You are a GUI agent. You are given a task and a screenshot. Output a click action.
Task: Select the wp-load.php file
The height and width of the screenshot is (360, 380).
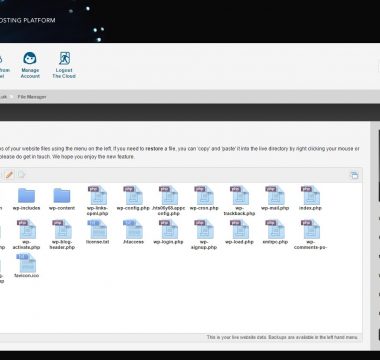click(239, 232)
